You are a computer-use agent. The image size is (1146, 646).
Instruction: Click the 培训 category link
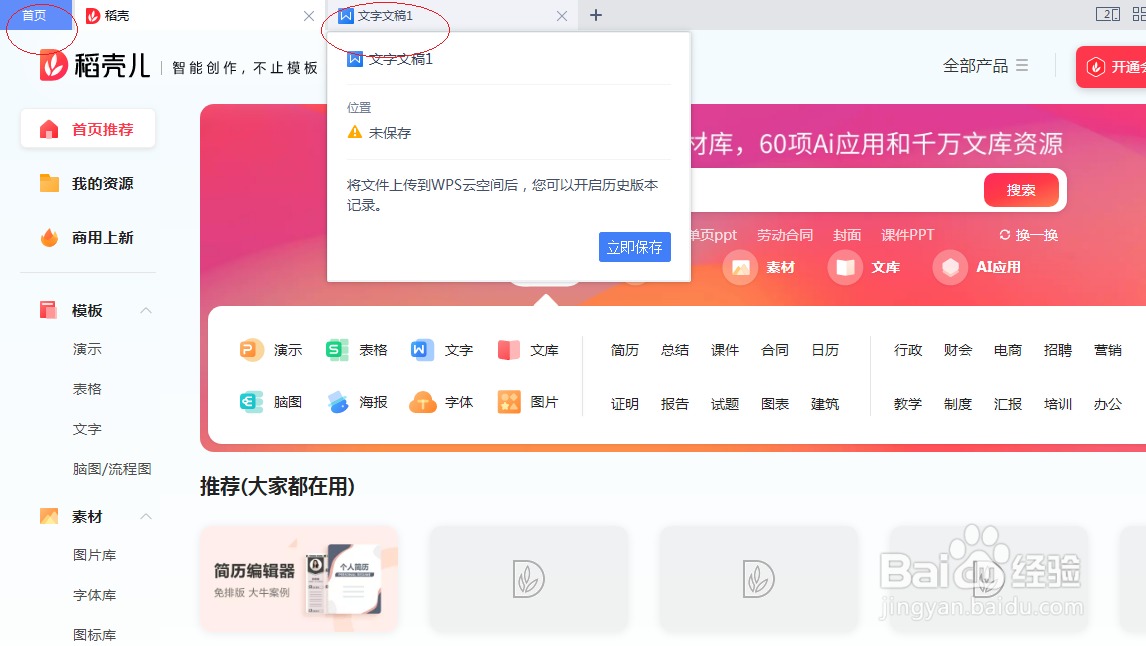click(1058, 404)
